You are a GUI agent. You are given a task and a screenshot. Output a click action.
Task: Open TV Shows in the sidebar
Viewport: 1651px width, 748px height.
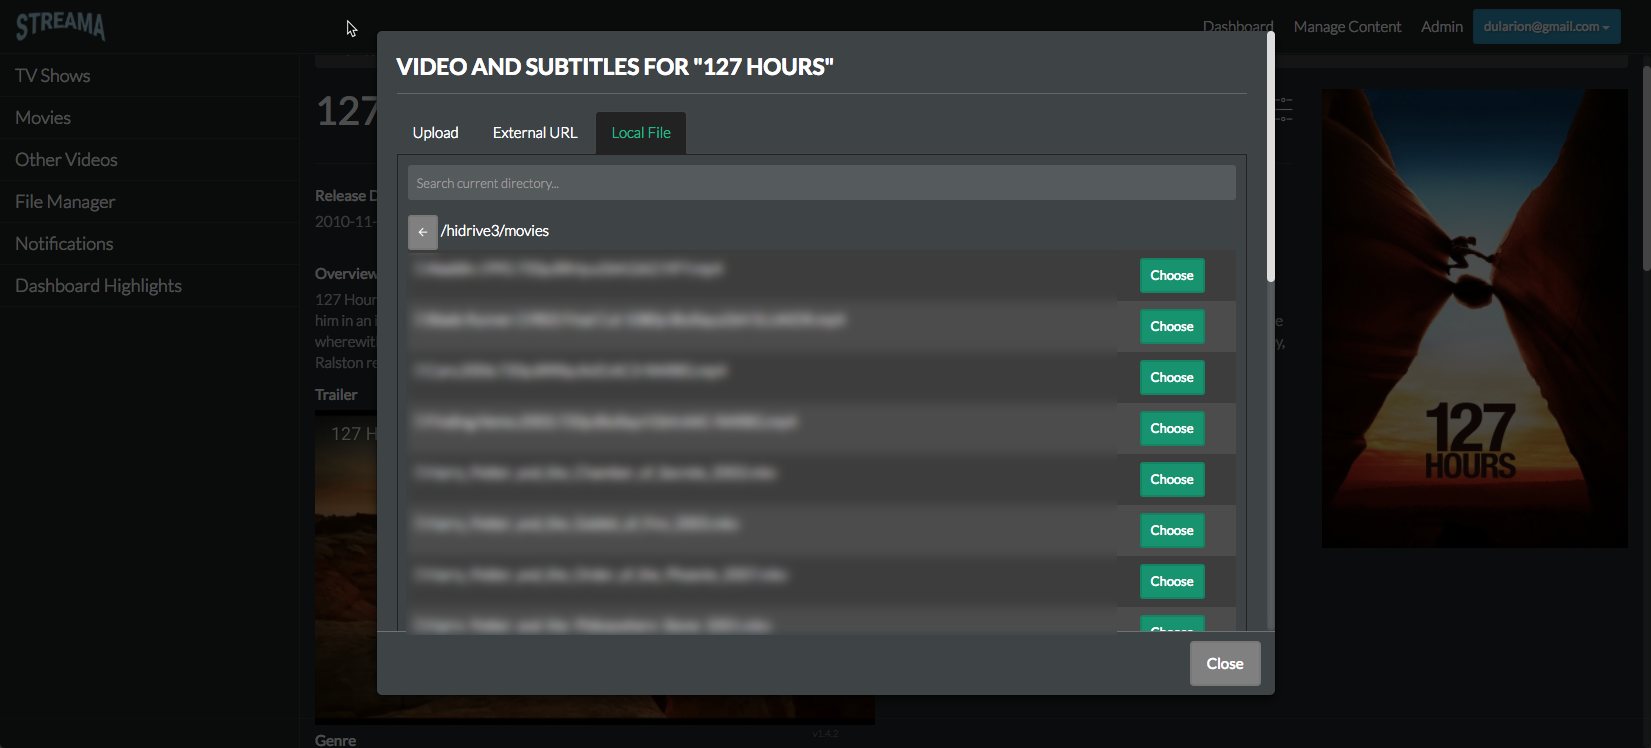[53, 76]
